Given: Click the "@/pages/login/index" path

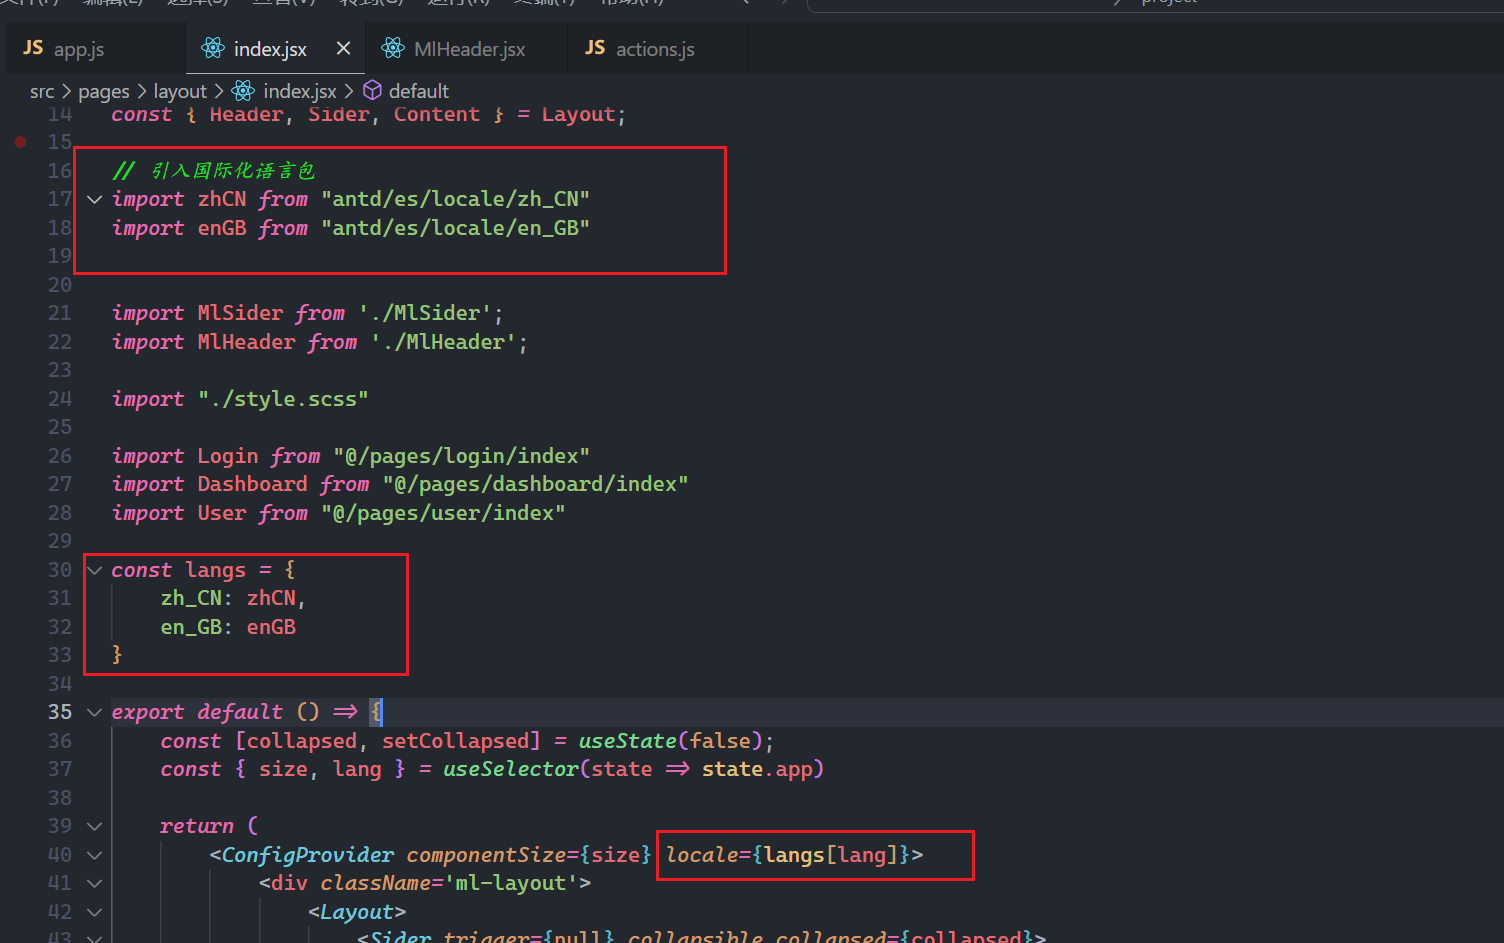Looking at the screenshot, I should pos(461,456).
